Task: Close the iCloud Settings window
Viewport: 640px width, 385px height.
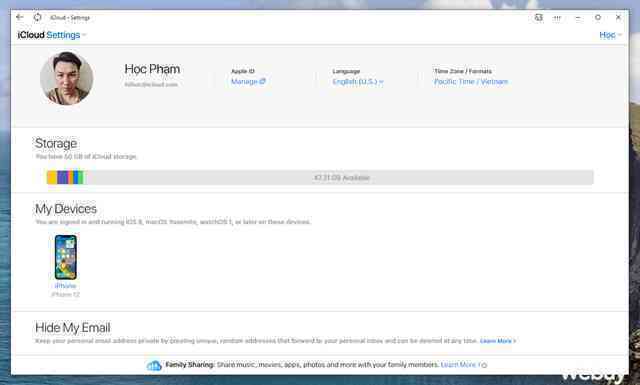Action: [x=618, y=17]
